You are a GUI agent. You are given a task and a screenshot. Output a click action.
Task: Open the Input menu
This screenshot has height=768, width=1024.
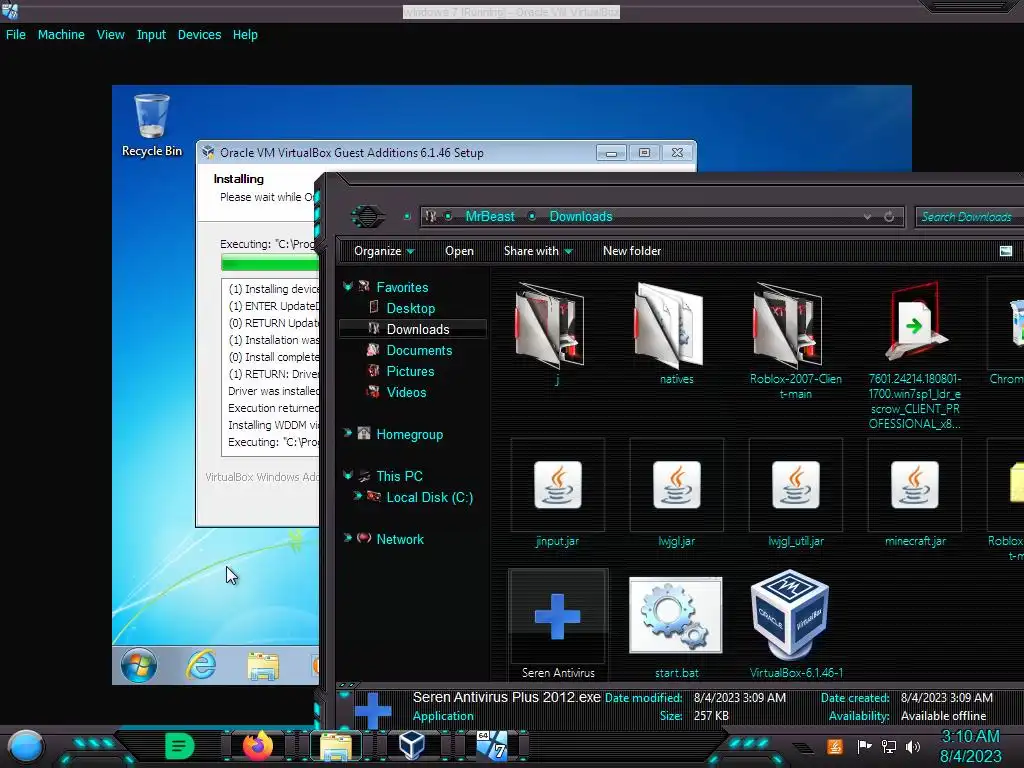151,35
